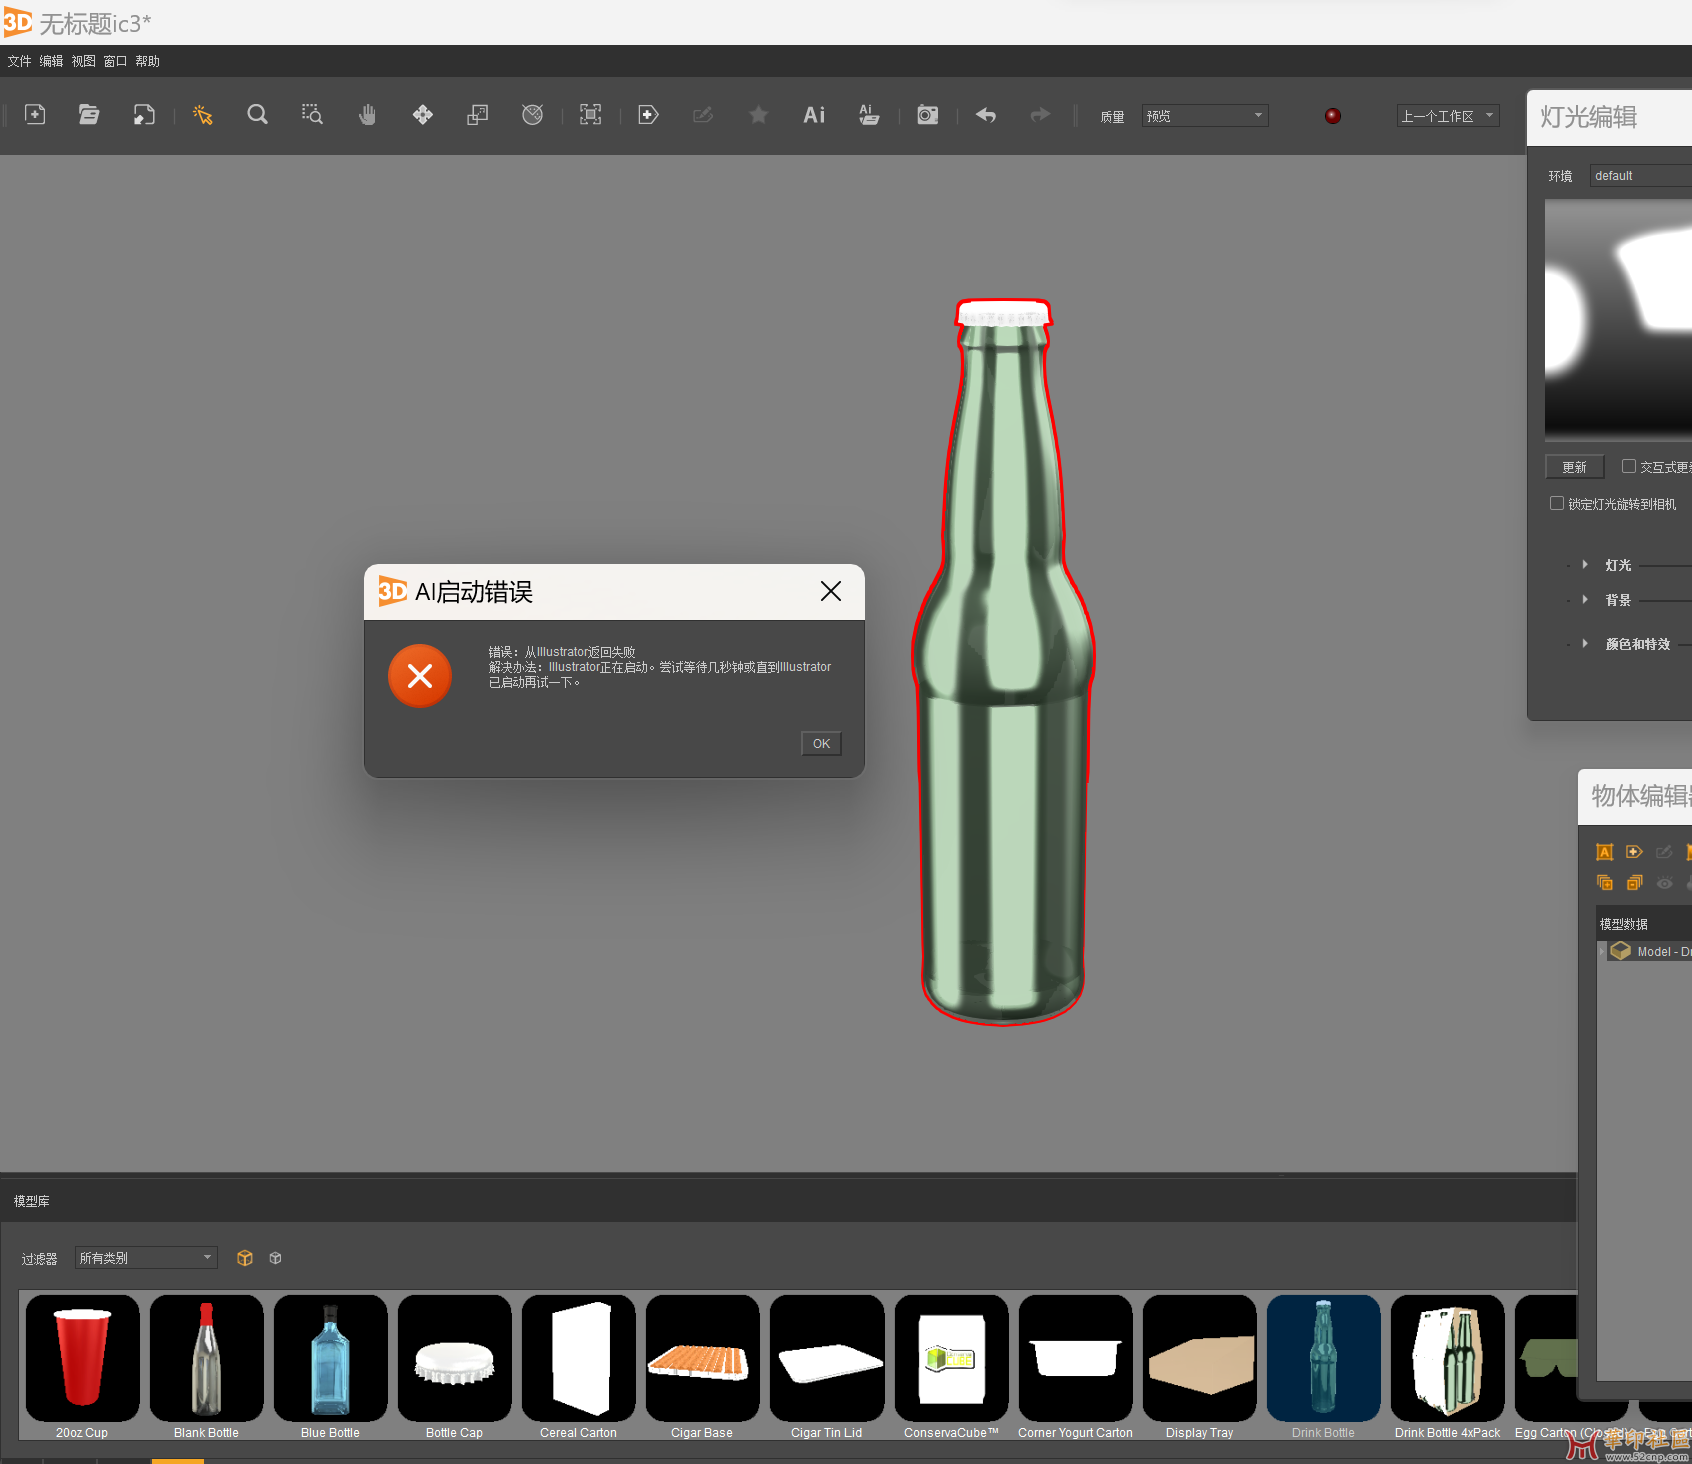Expand the 颜色和特效 section
1692x1464 pixels.
point(1585,644)
